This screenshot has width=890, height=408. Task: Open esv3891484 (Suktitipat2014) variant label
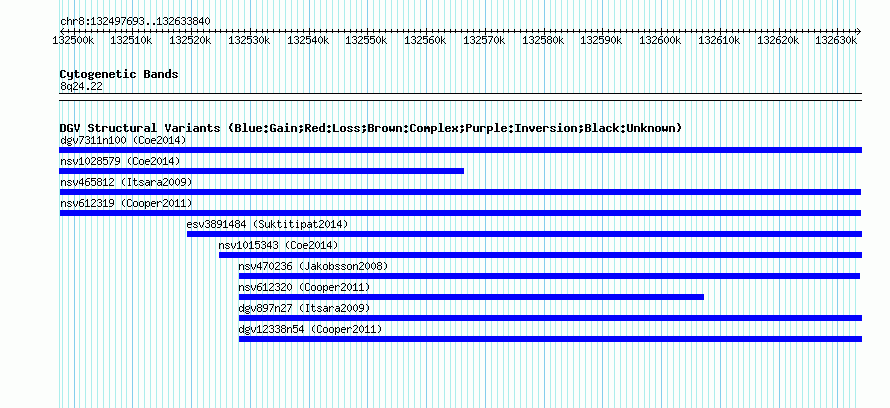click(267, 224)
